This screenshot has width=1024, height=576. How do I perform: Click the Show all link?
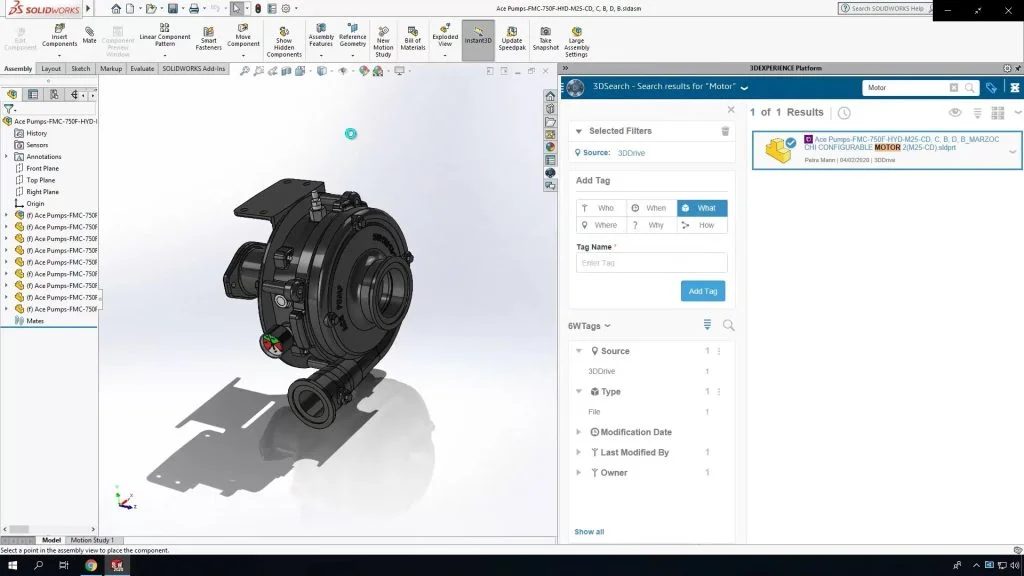click(589, 532)
